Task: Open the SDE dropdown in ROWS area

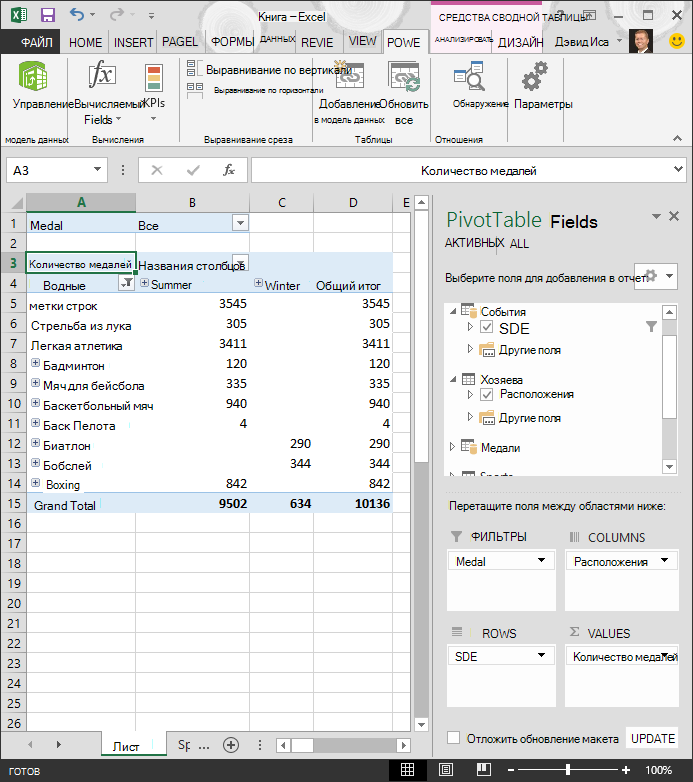Action: [541, 655]
